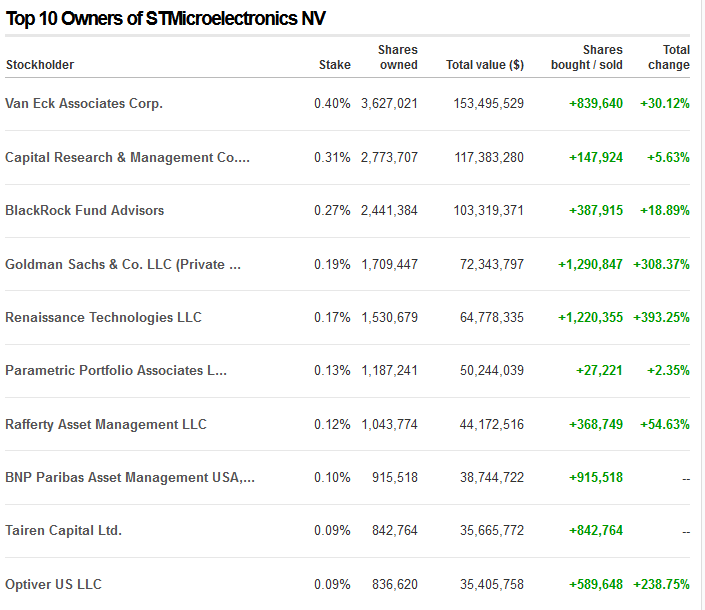705x610 pixels.
Task: Select shares bought value +1,290,847
Action: pos(591,264)
